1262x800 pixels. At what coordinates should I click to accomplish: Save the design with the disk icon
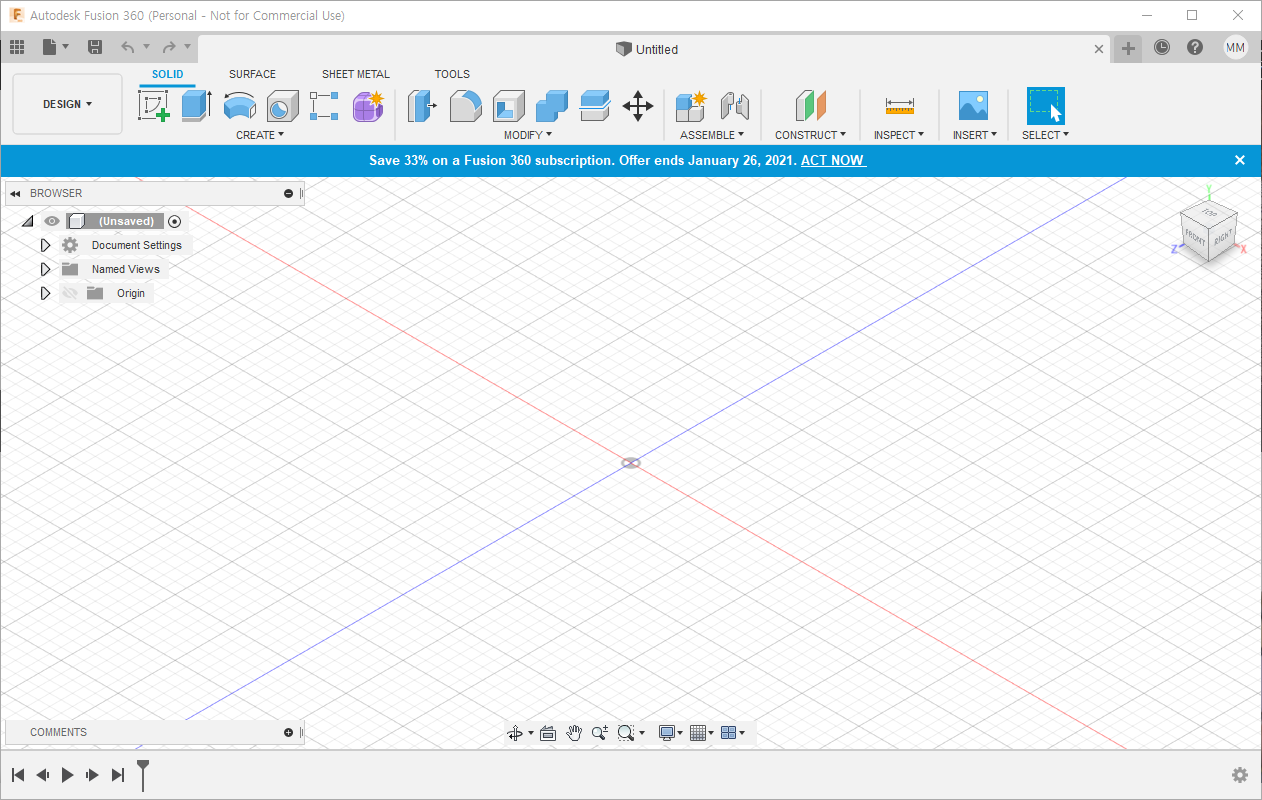click(95, 47)
